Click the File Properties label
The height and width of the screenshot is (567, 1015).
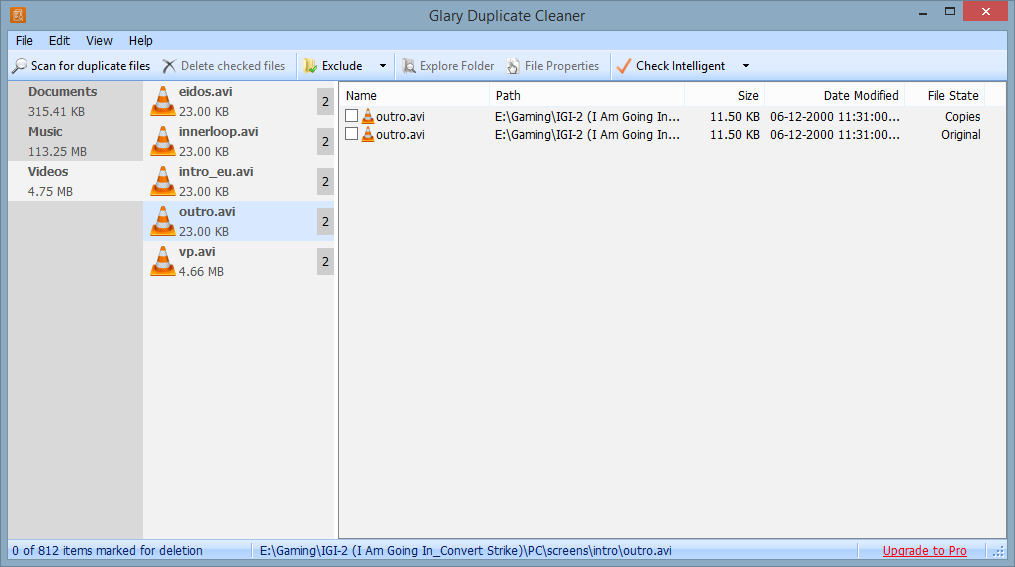point(562,66)
